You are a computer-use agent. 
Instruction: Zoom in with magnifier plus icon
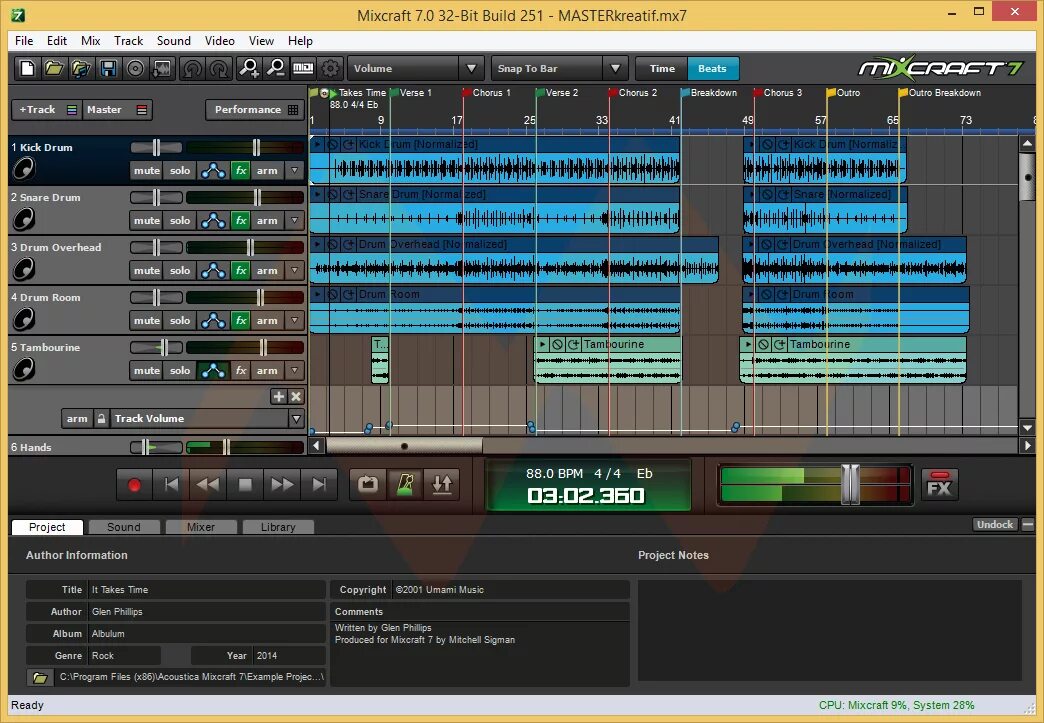coord(249,69)
